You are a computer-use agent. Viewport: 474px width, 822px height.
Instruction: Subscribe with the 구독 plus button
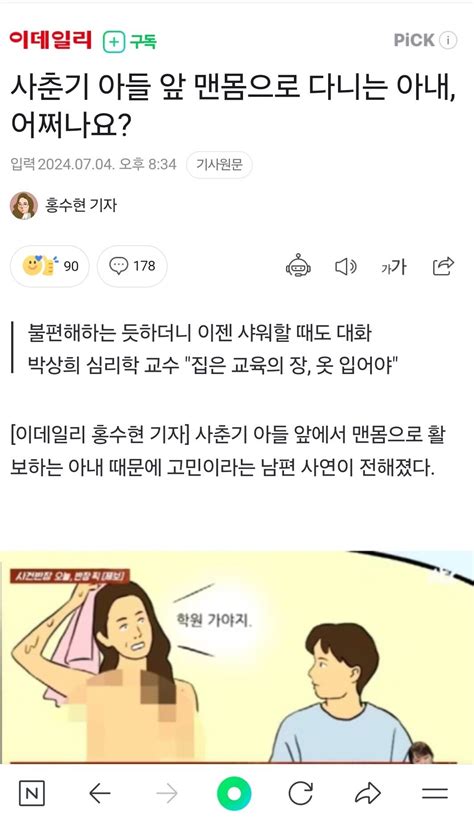[130, 41]
